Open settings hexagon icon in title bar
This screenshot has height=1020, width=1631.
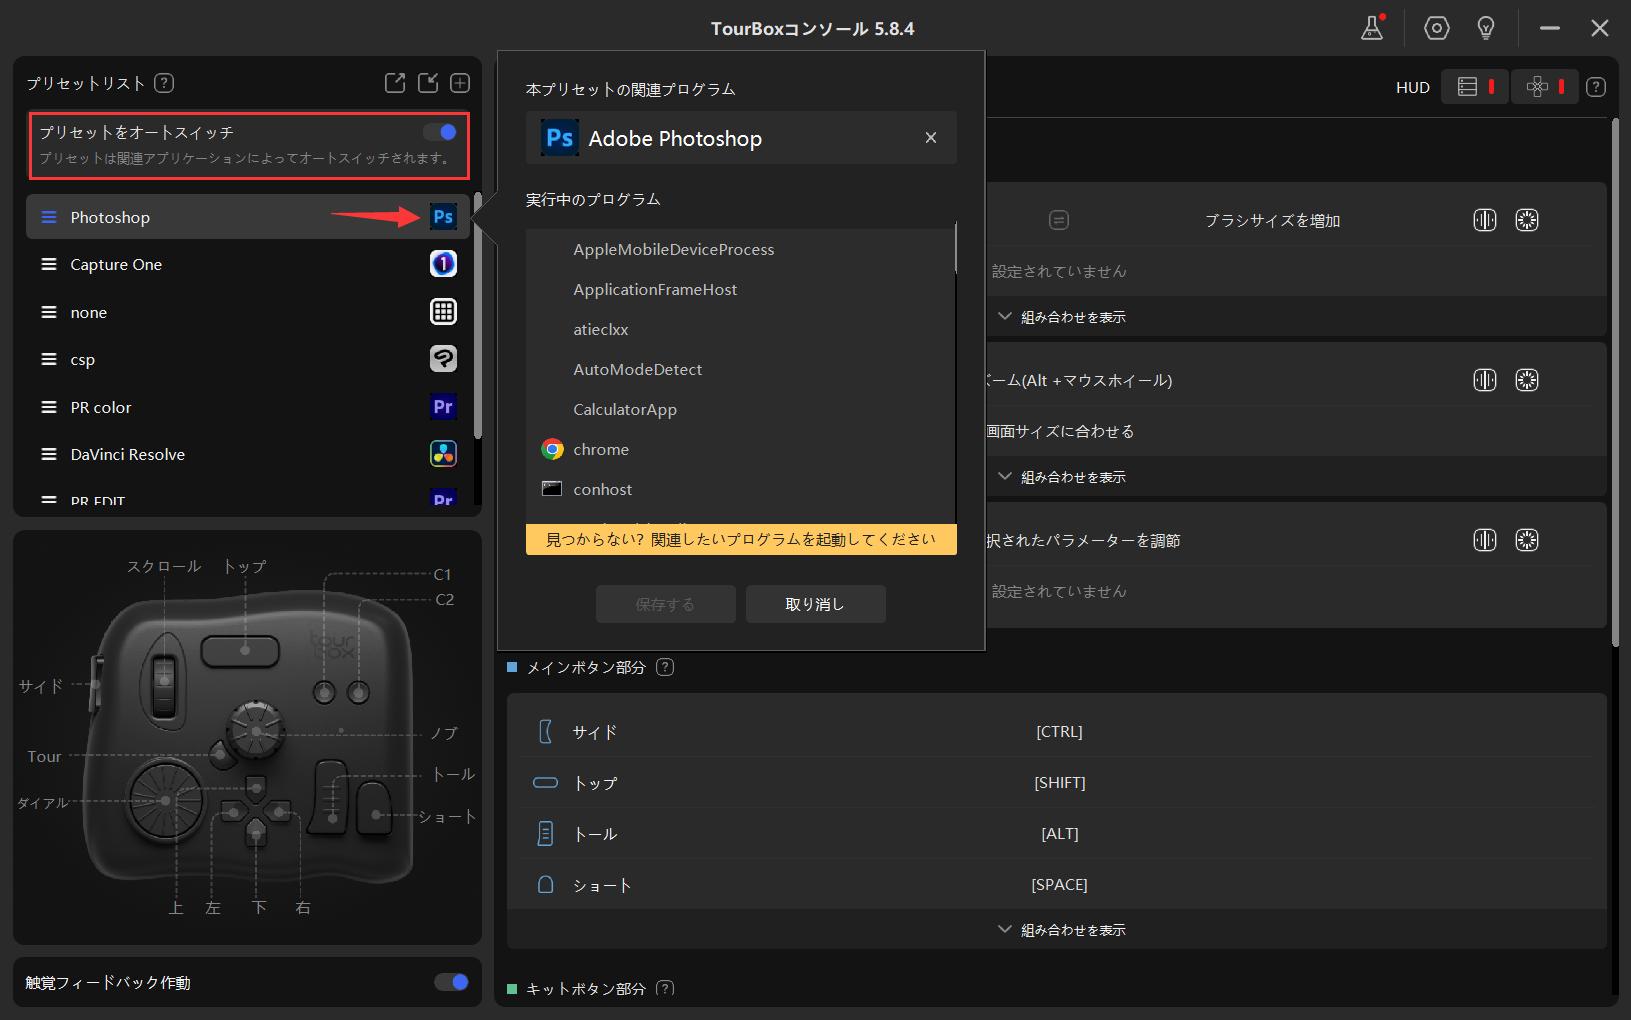tap(1437, 28)
